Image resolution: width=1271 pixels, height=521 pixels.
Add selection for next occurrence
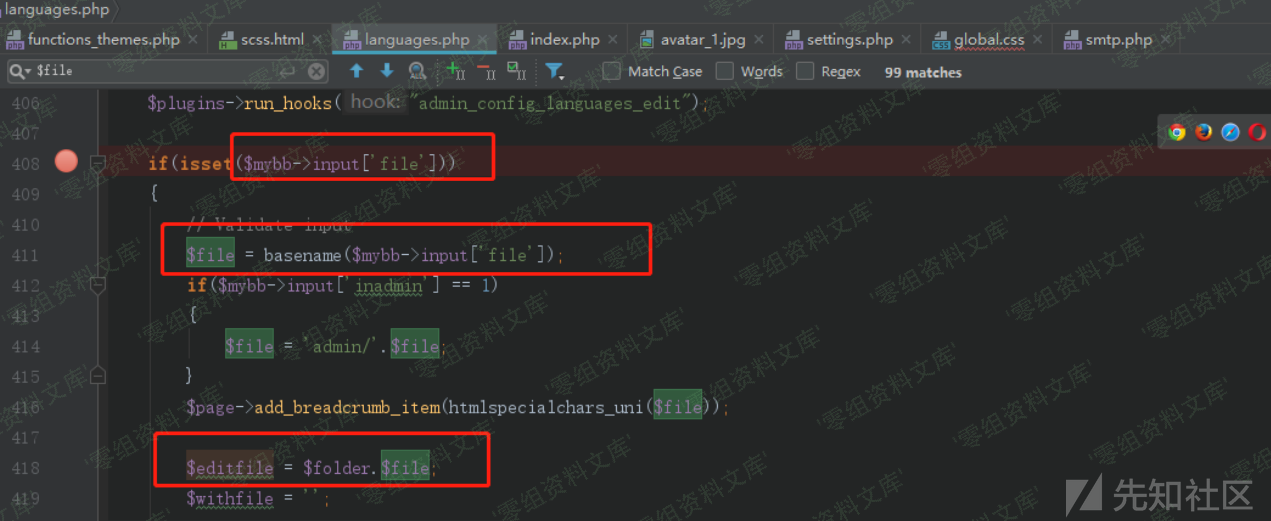coord(456,71)
